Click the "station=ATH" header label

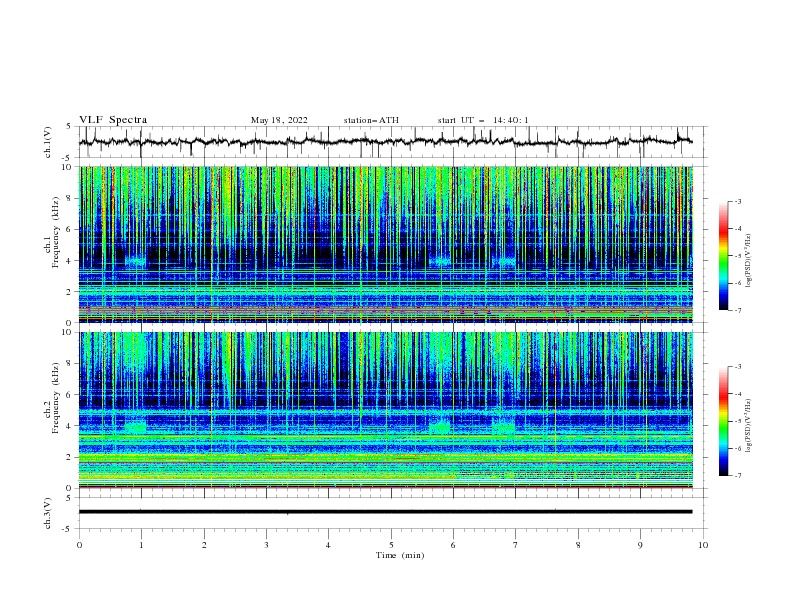371,120
